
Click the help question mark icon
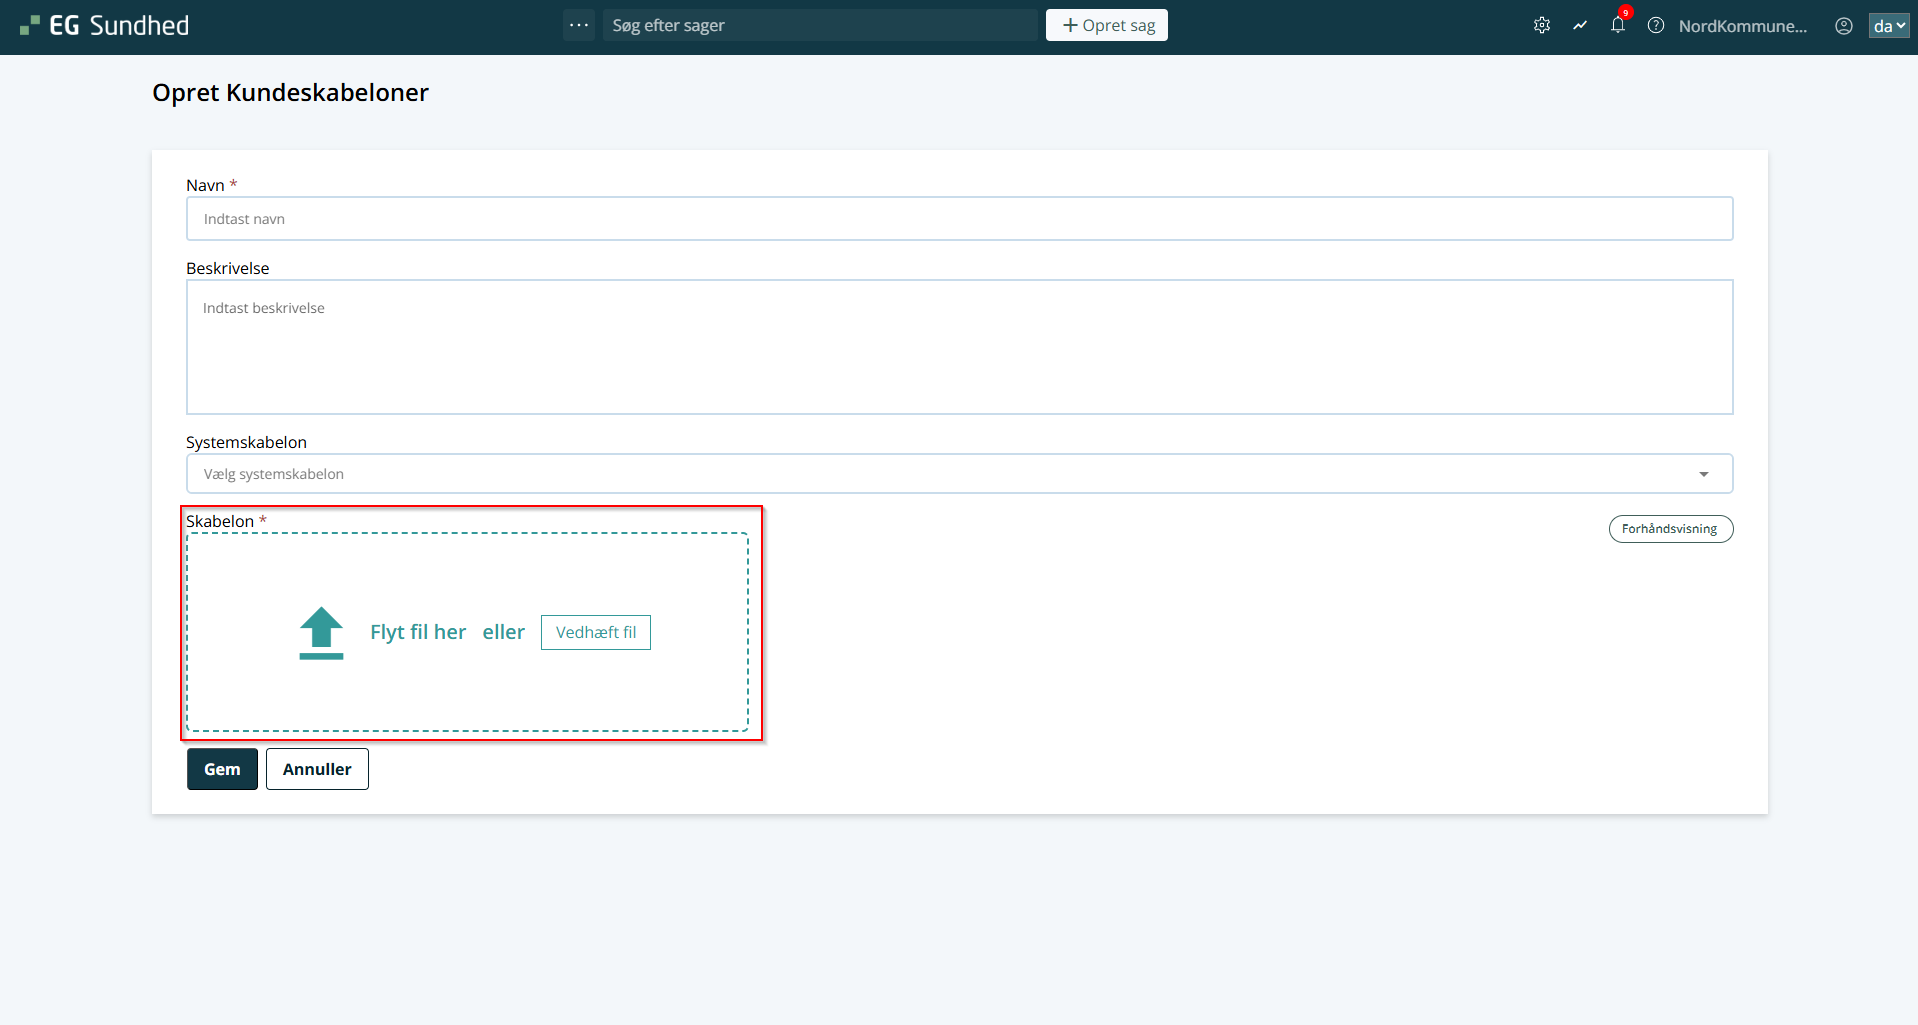[x=1655, y=26]
